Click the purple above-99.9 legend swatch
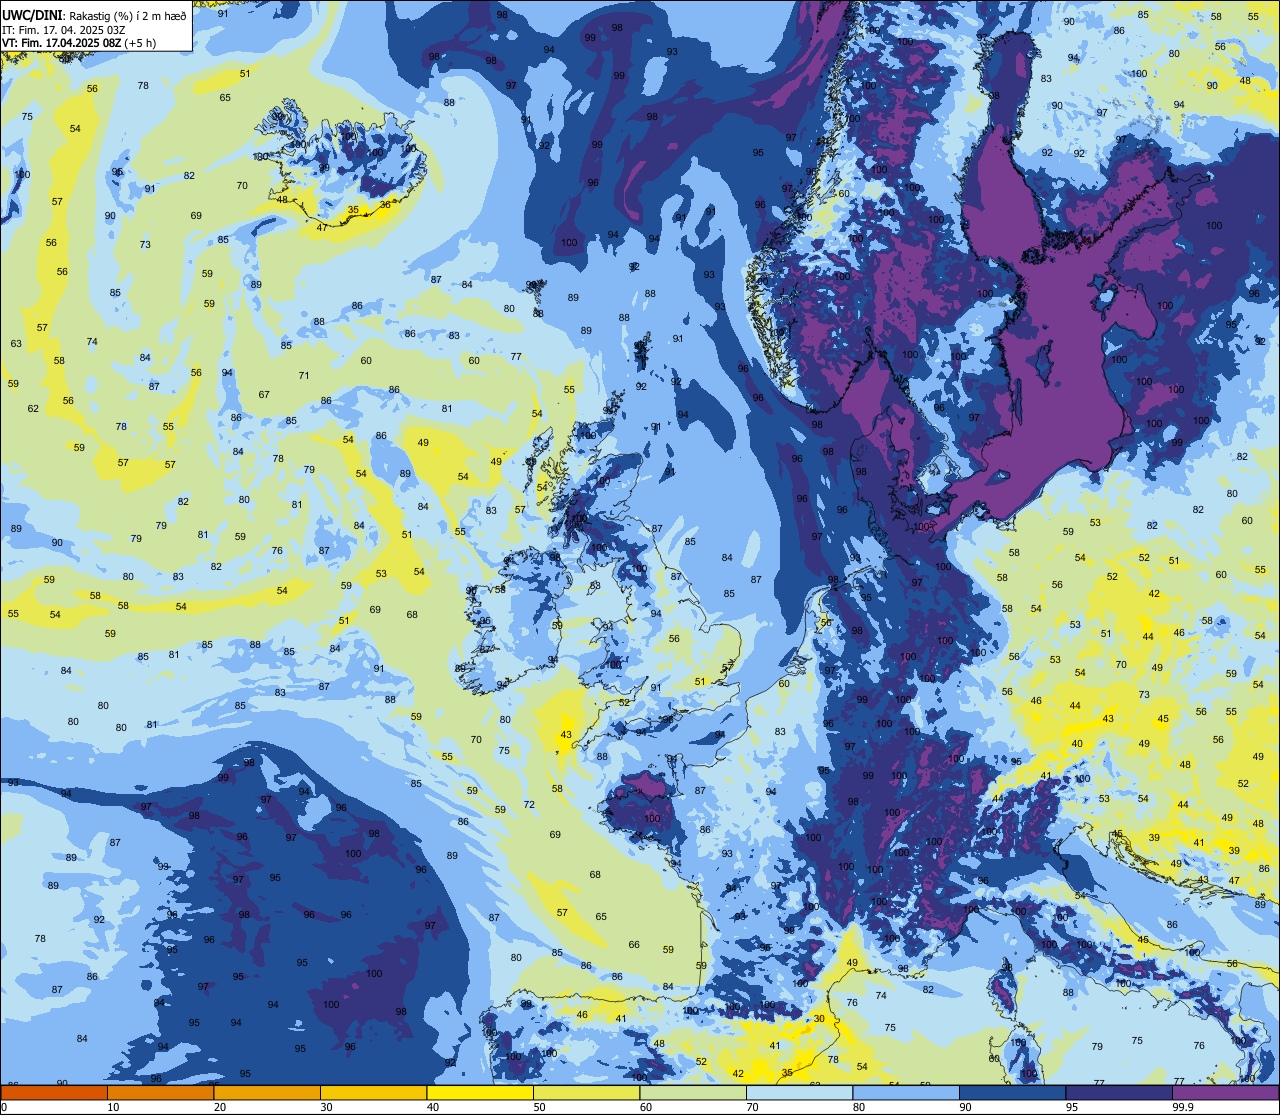This screenshot has height=1115, width=1280. 1227,1092
